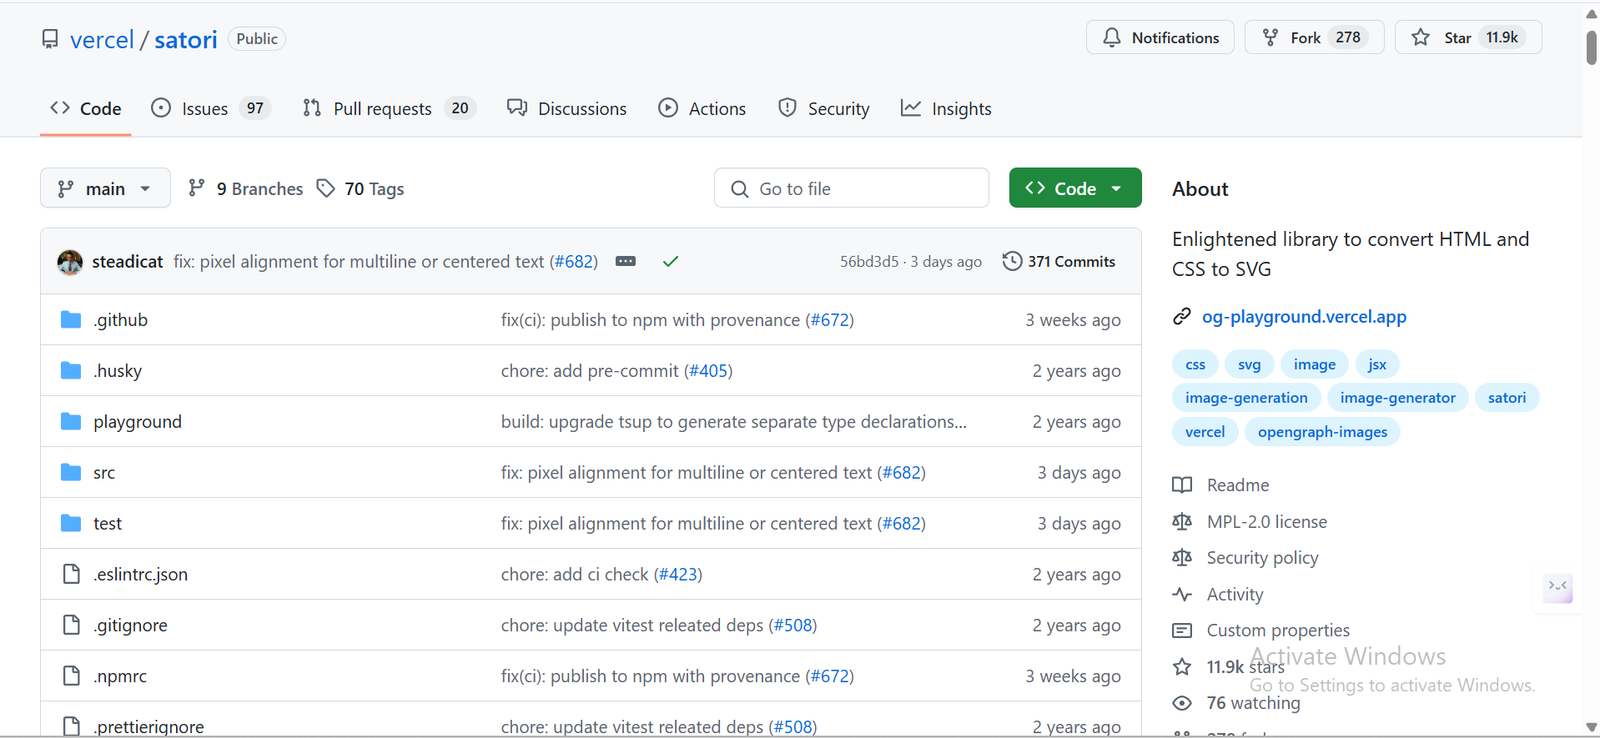Open the Actions tab
Image resolution: width=1600 pixels, height=738 pixels.
pyautogui.click(x=702, y=109)
